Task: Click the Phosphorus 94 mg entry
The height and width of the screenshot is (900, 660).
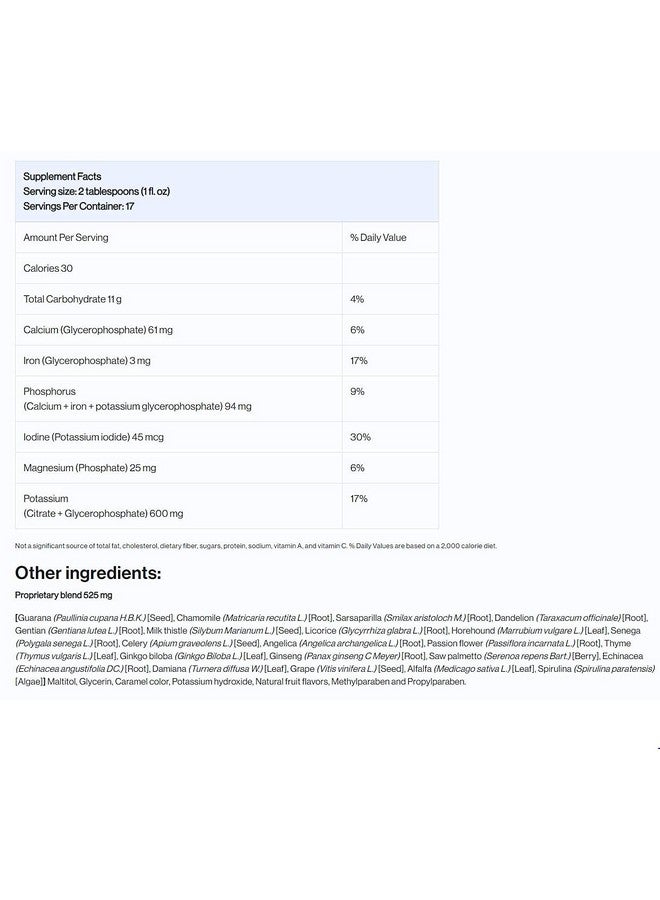Action: tap(137, 399)
